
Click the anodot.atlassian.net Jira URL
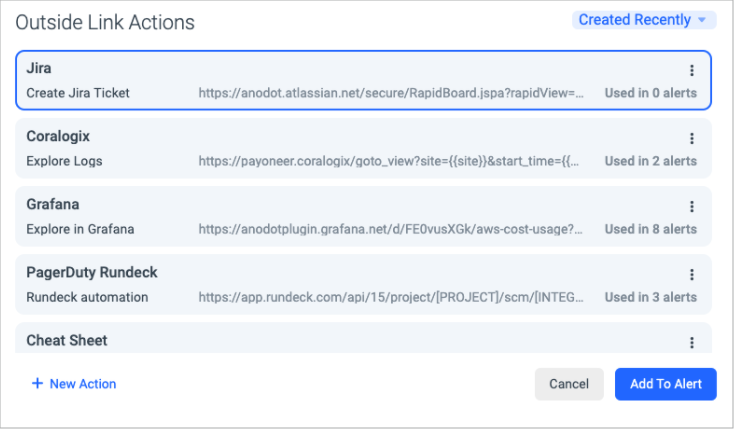391,93
